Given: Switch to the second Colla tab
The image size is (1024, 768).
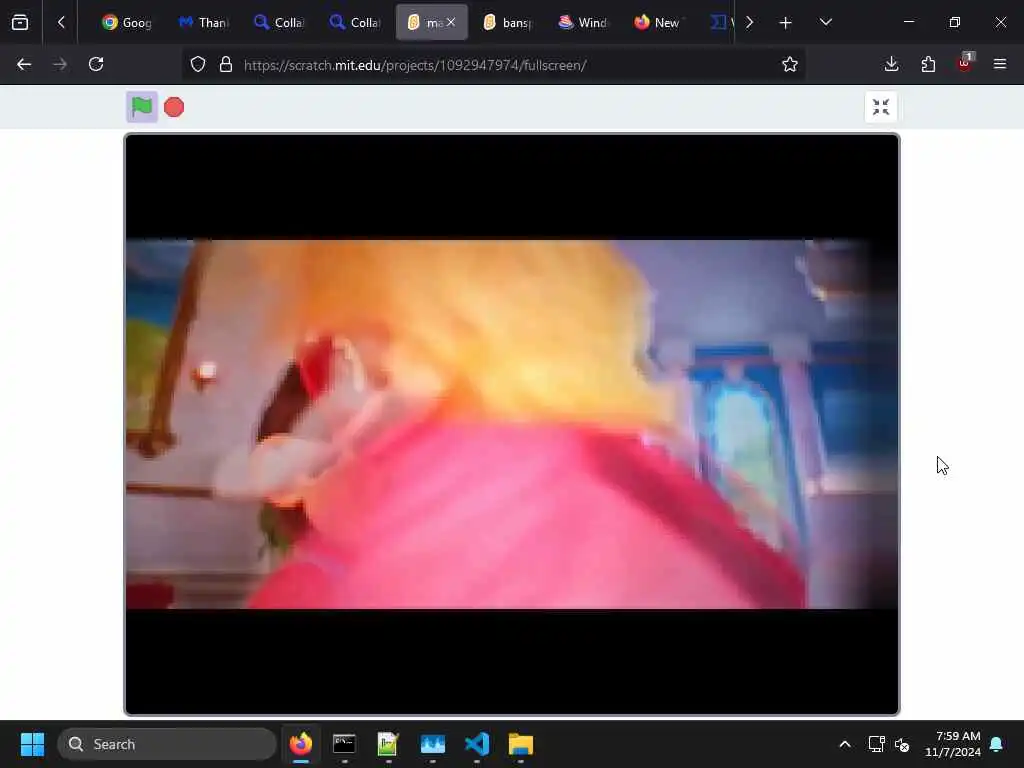Looking at the screenshot, I should (355, 22).
